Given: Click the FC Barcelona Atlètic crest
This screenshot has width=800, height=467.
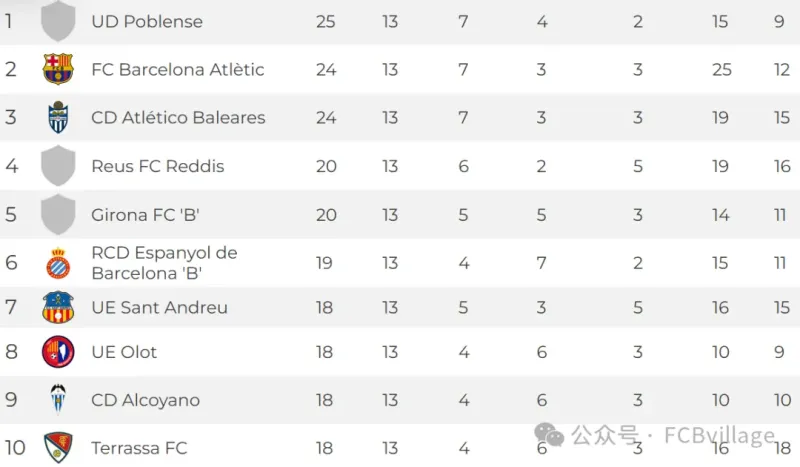Looking at the screenshot, I should pos(58,69).
